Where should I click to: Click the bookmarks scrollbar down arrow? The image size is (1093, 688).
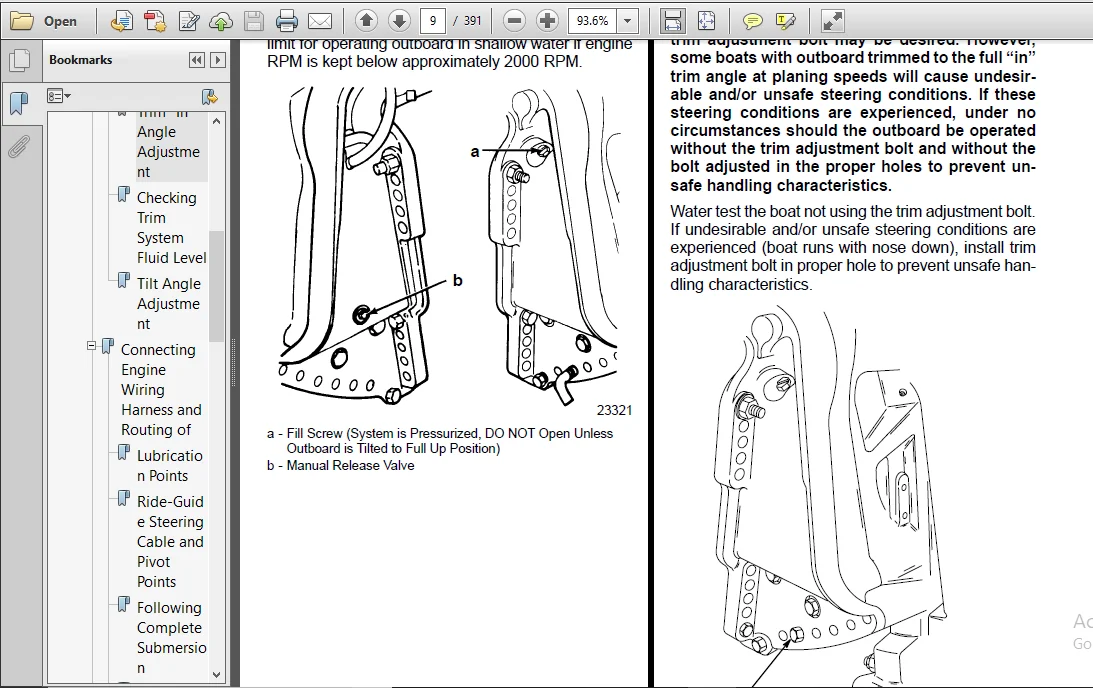(216, 674)
